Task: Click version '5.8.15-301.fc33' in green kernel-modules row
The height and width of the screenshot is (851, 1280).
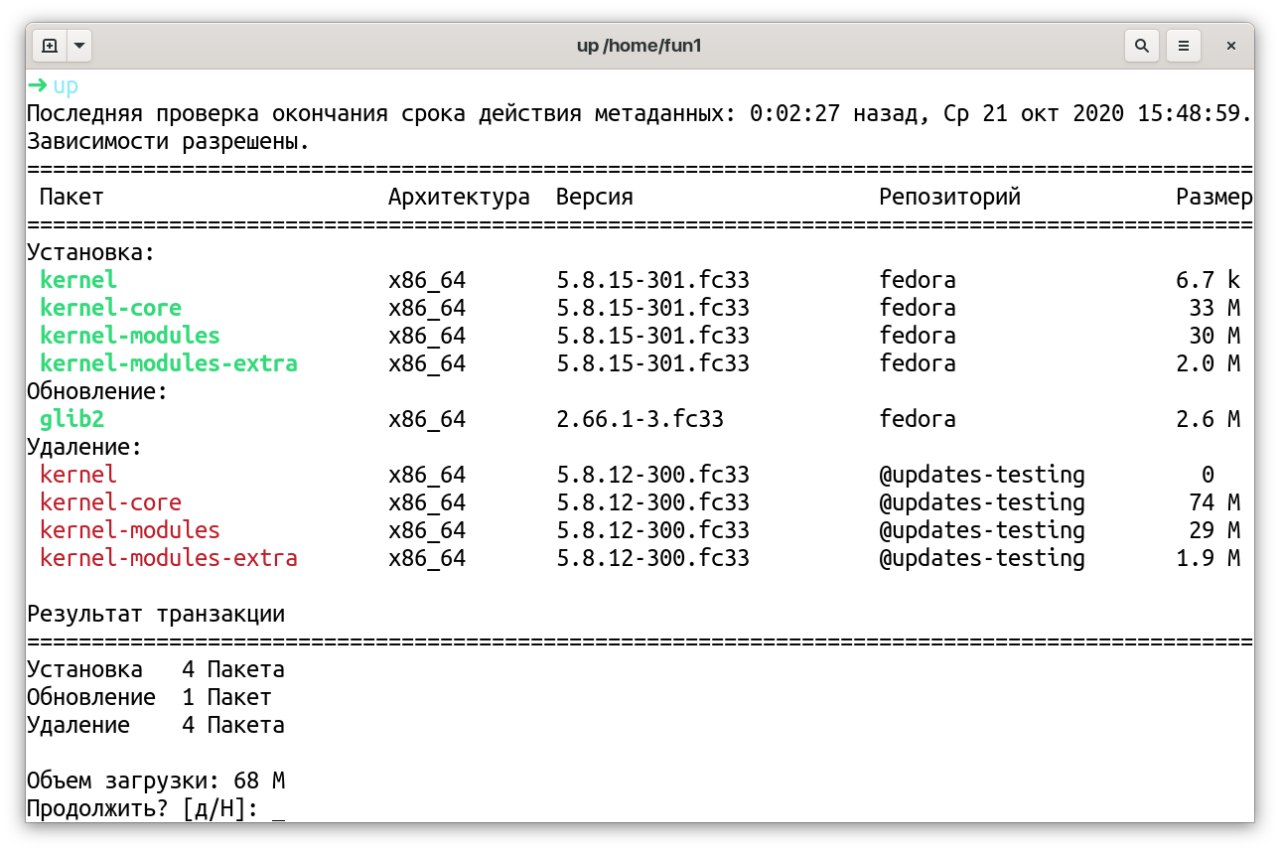Action: 653,335
